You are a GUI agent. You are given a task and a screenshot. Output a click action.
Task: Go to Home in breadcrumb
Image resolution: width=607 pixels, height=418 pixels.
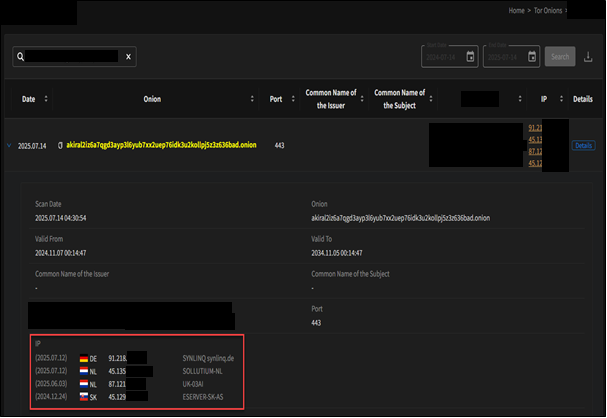click(517, 10)
